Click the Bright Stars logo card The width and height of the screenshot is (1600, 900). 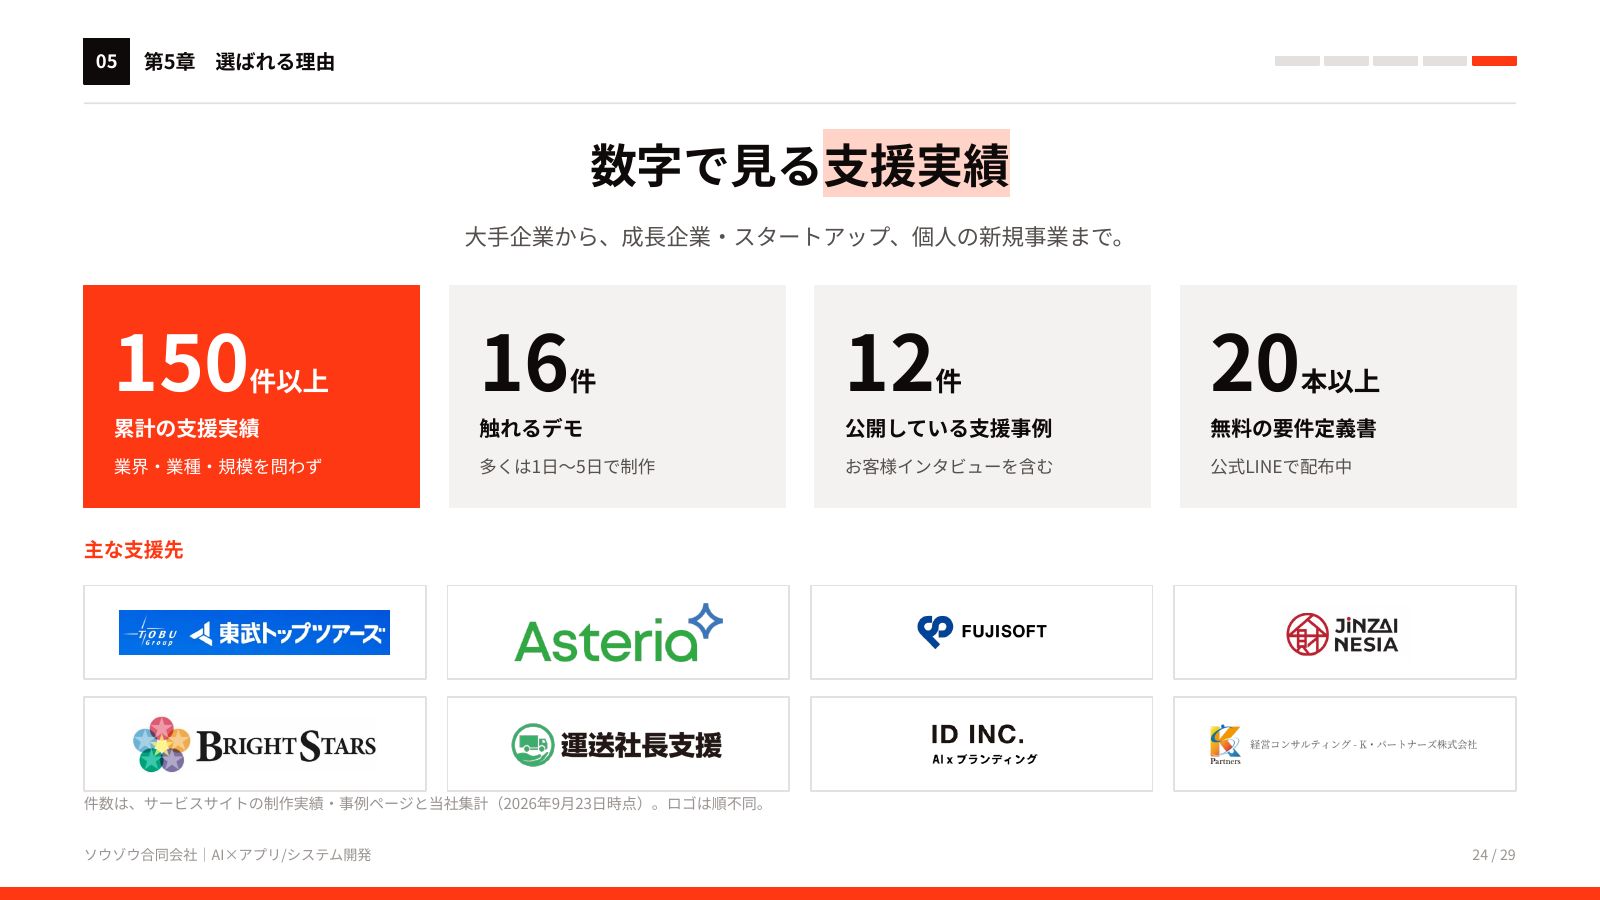click(255, 744)
